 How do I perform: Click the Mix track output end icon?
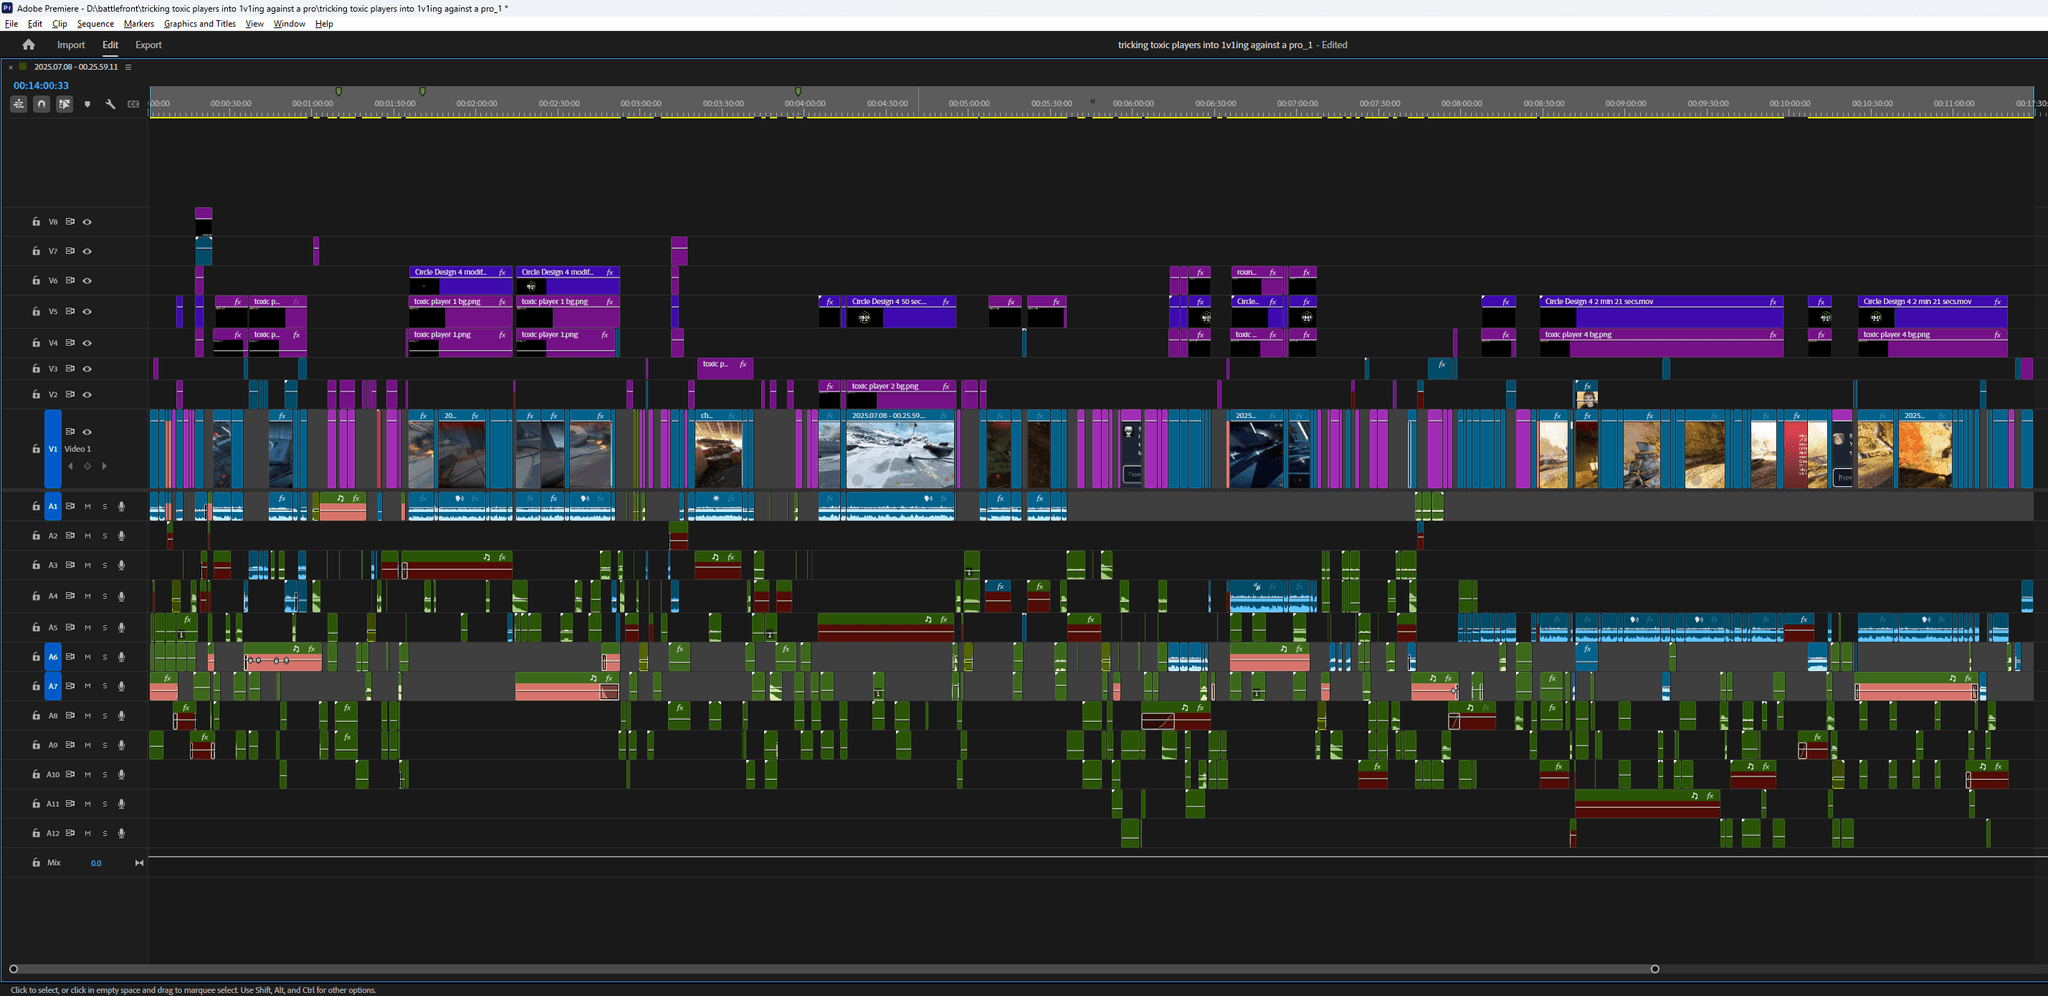pos(139,863)
